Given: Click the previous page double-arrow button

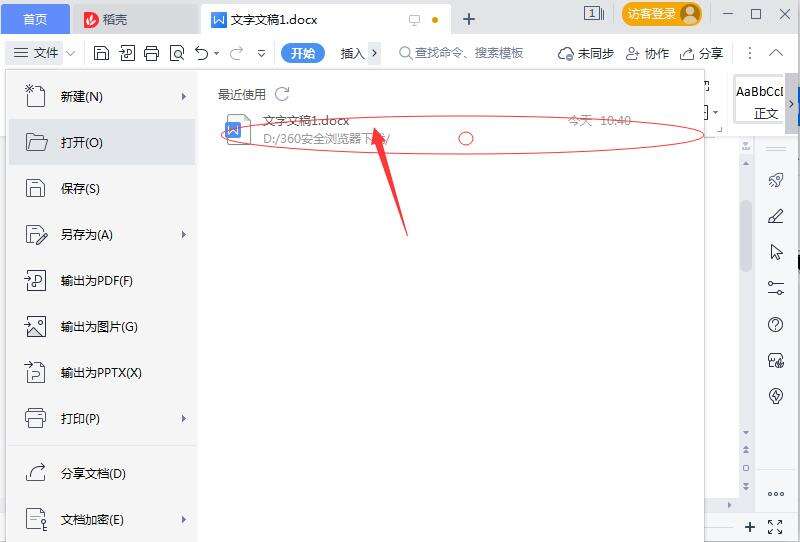Looking at the screenshot, I should pyautogui.click(x=746, y=449).
